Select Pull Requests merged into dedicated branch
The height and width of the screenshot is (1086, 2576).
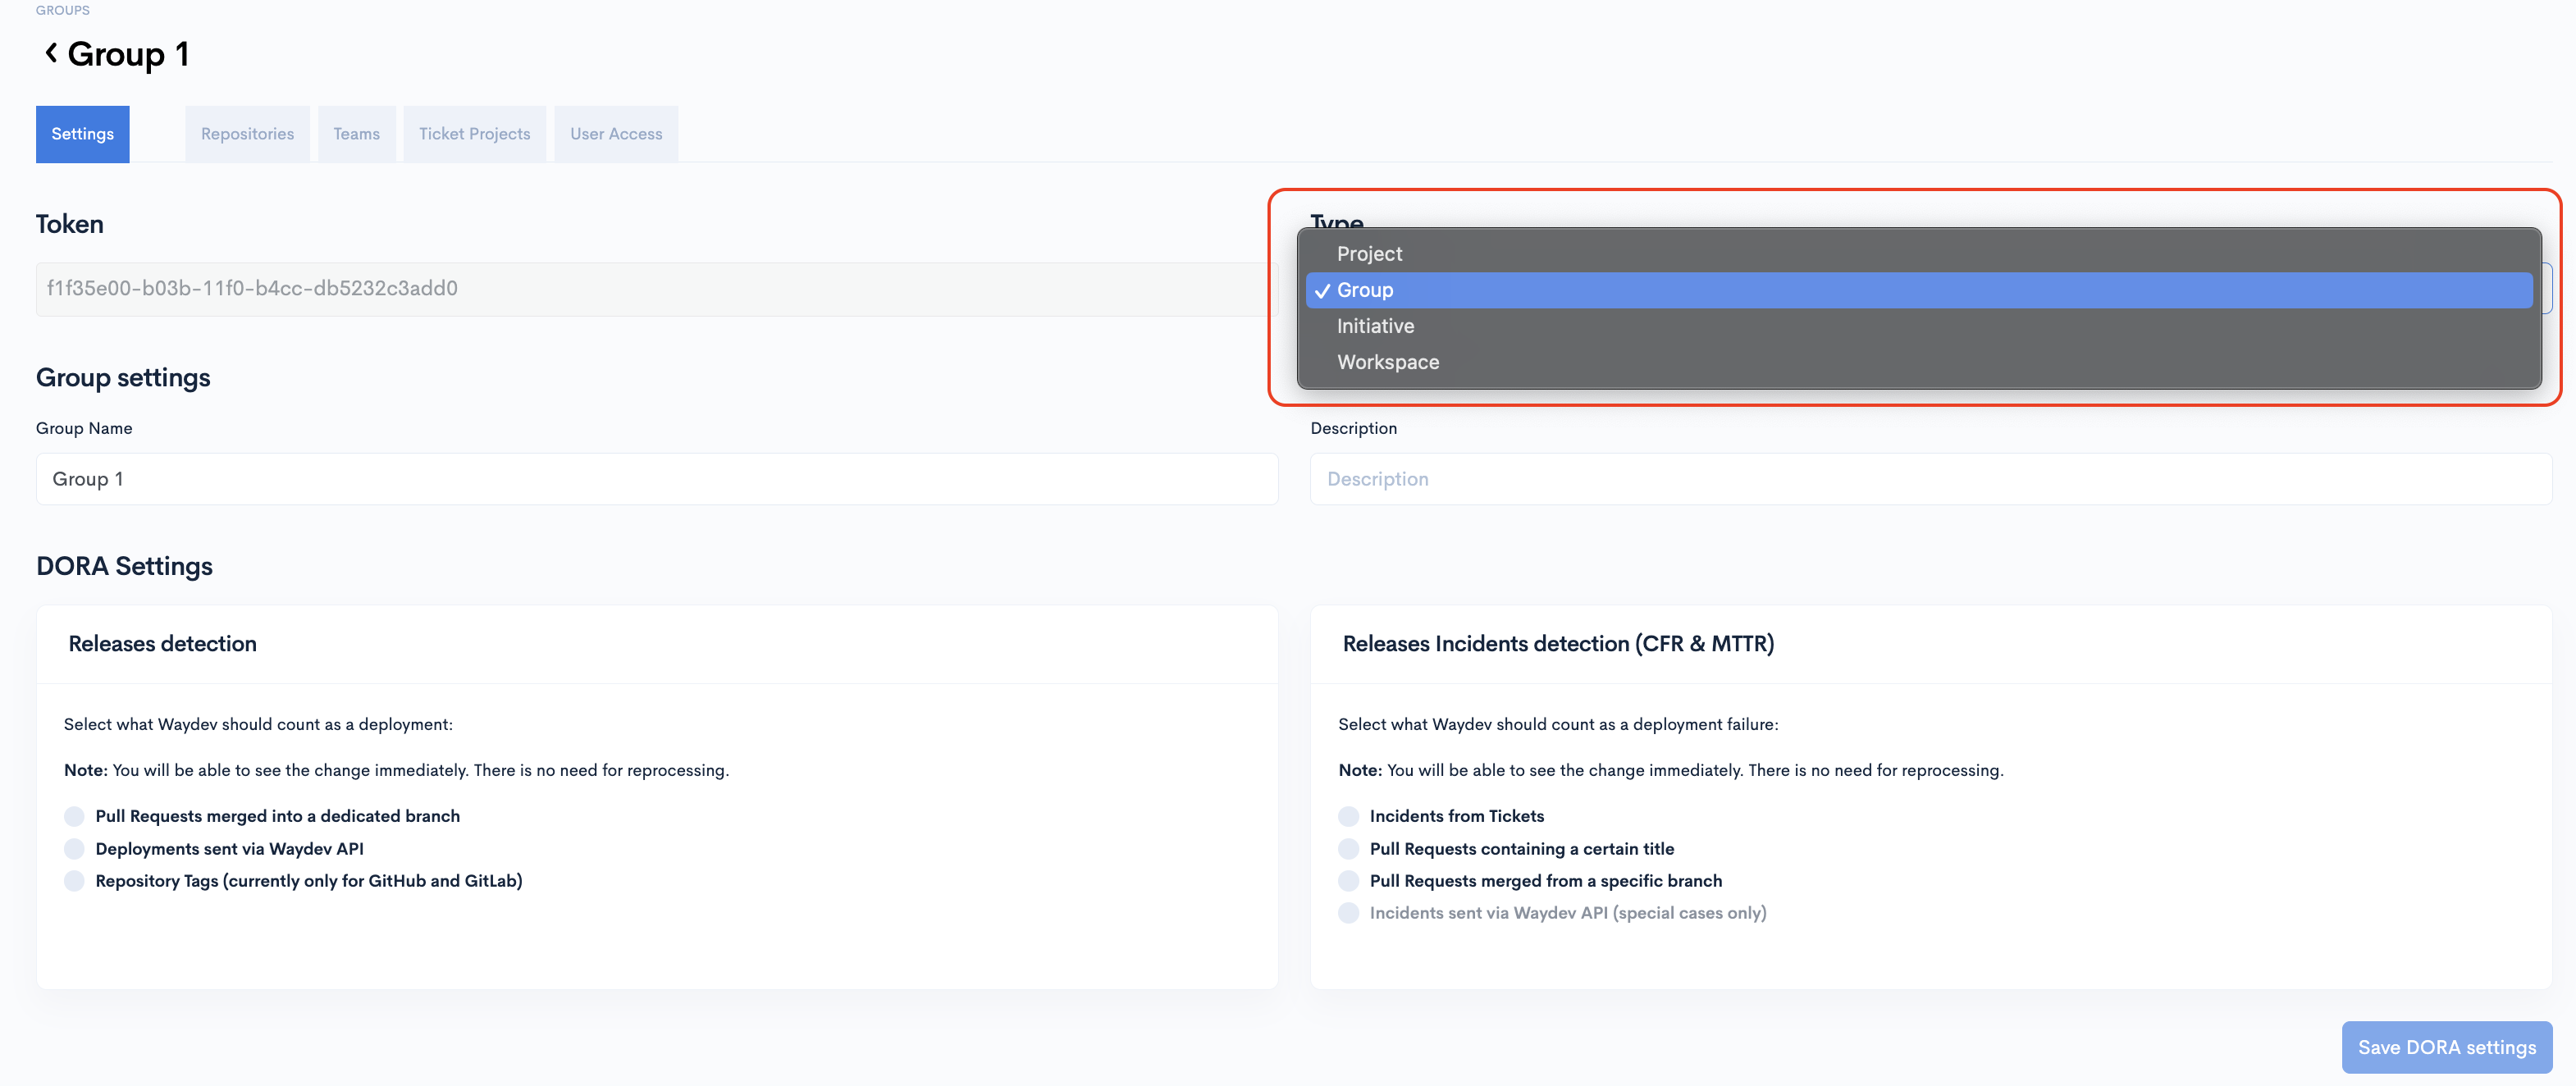tap(74, 816)
